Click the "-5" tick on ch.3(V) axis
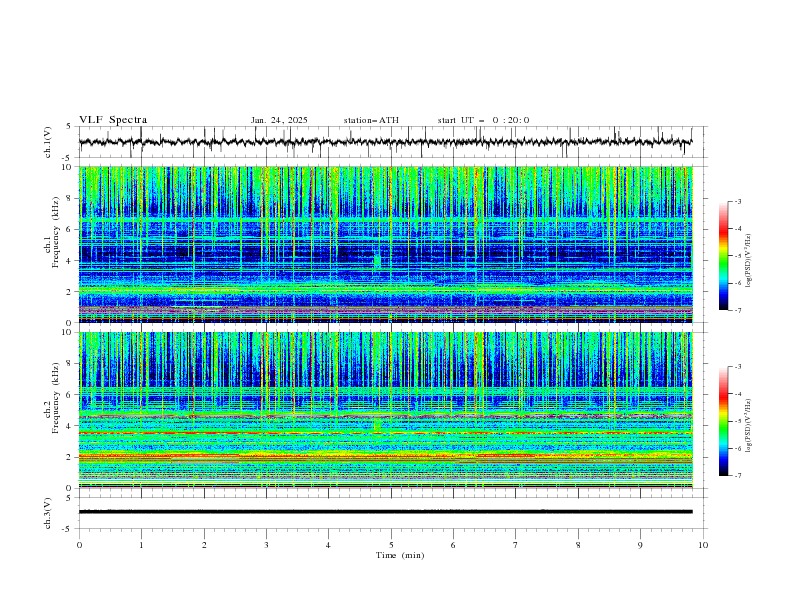 coord(67,529)
